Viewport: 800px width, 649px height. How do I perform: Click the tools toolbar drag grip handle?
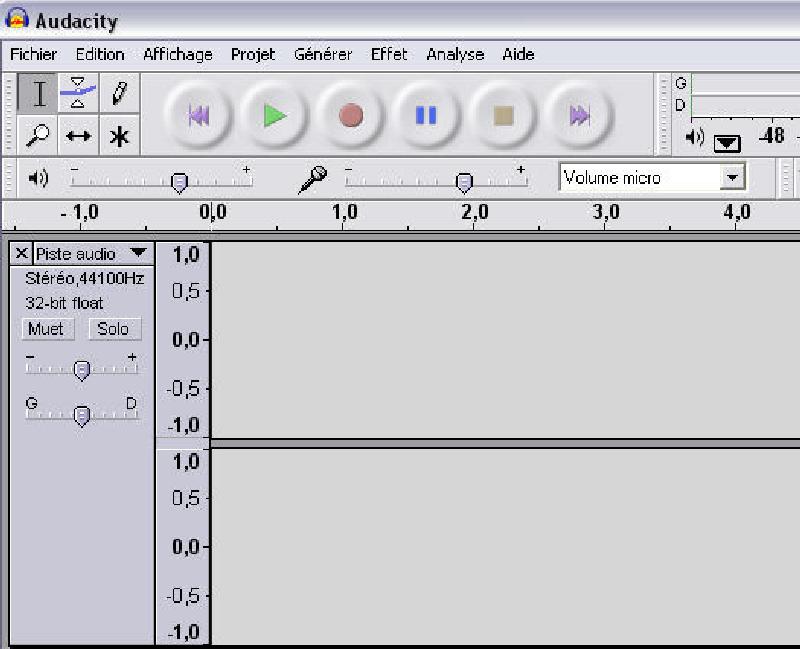8,114
